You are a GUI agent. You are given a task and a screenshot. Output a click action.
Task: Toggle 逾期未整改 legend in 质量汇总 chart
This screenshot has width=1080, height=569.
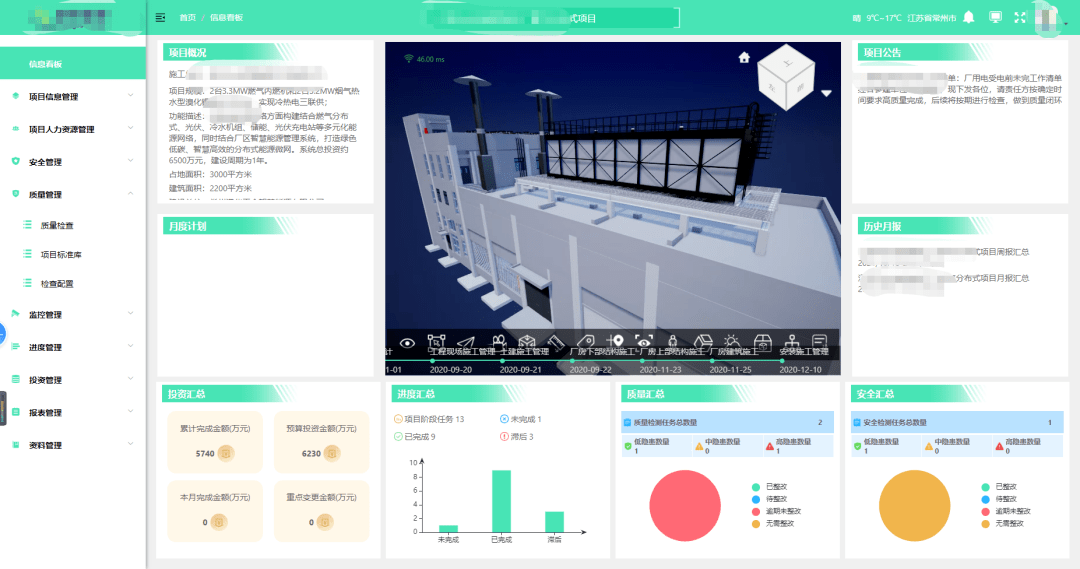[776, 511]
